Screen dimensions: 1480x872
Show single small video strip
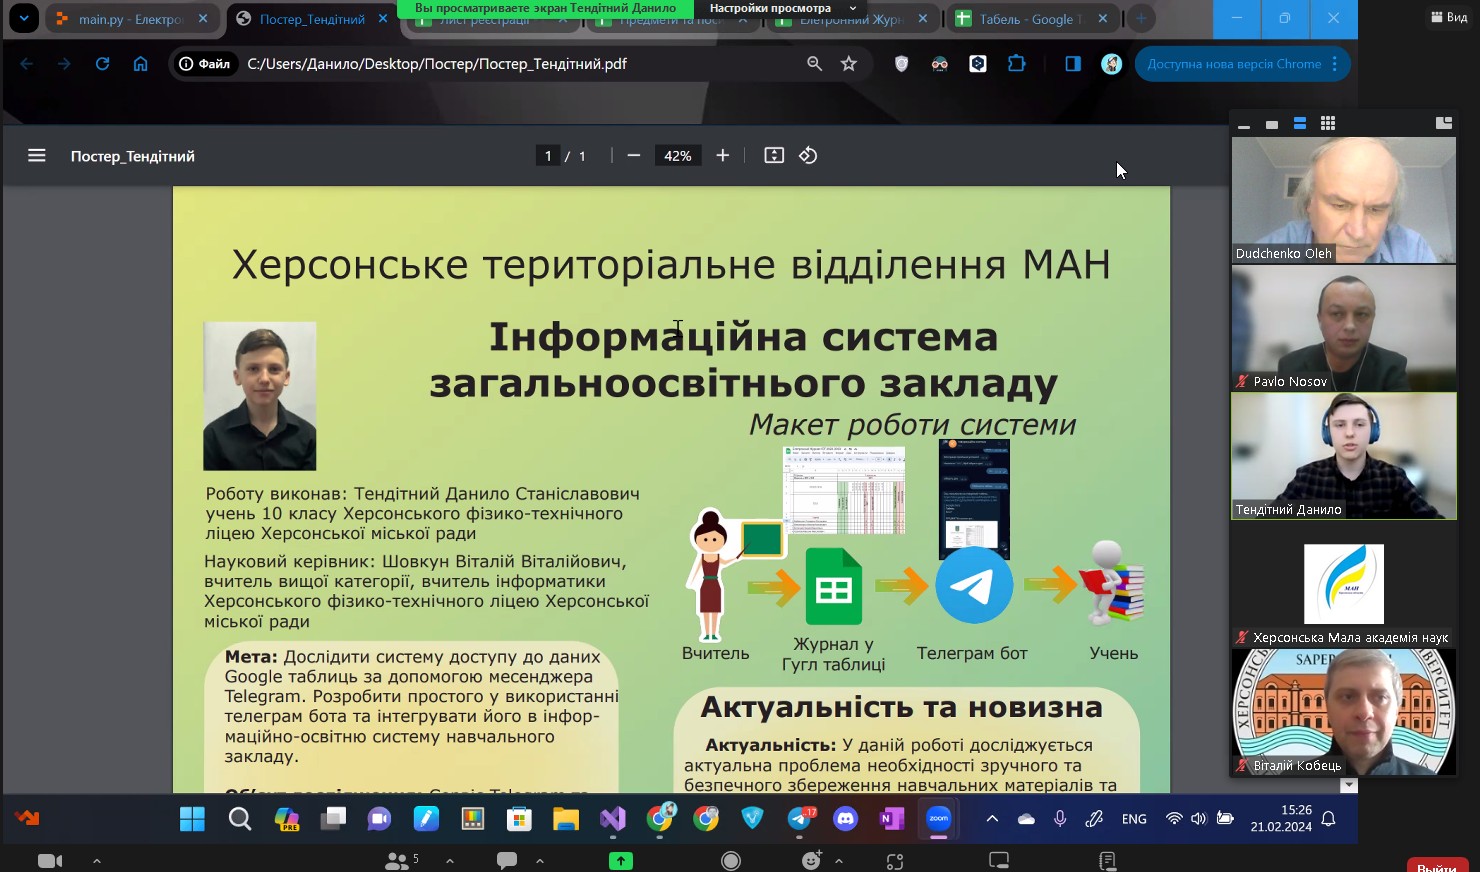coord(1272,124)
